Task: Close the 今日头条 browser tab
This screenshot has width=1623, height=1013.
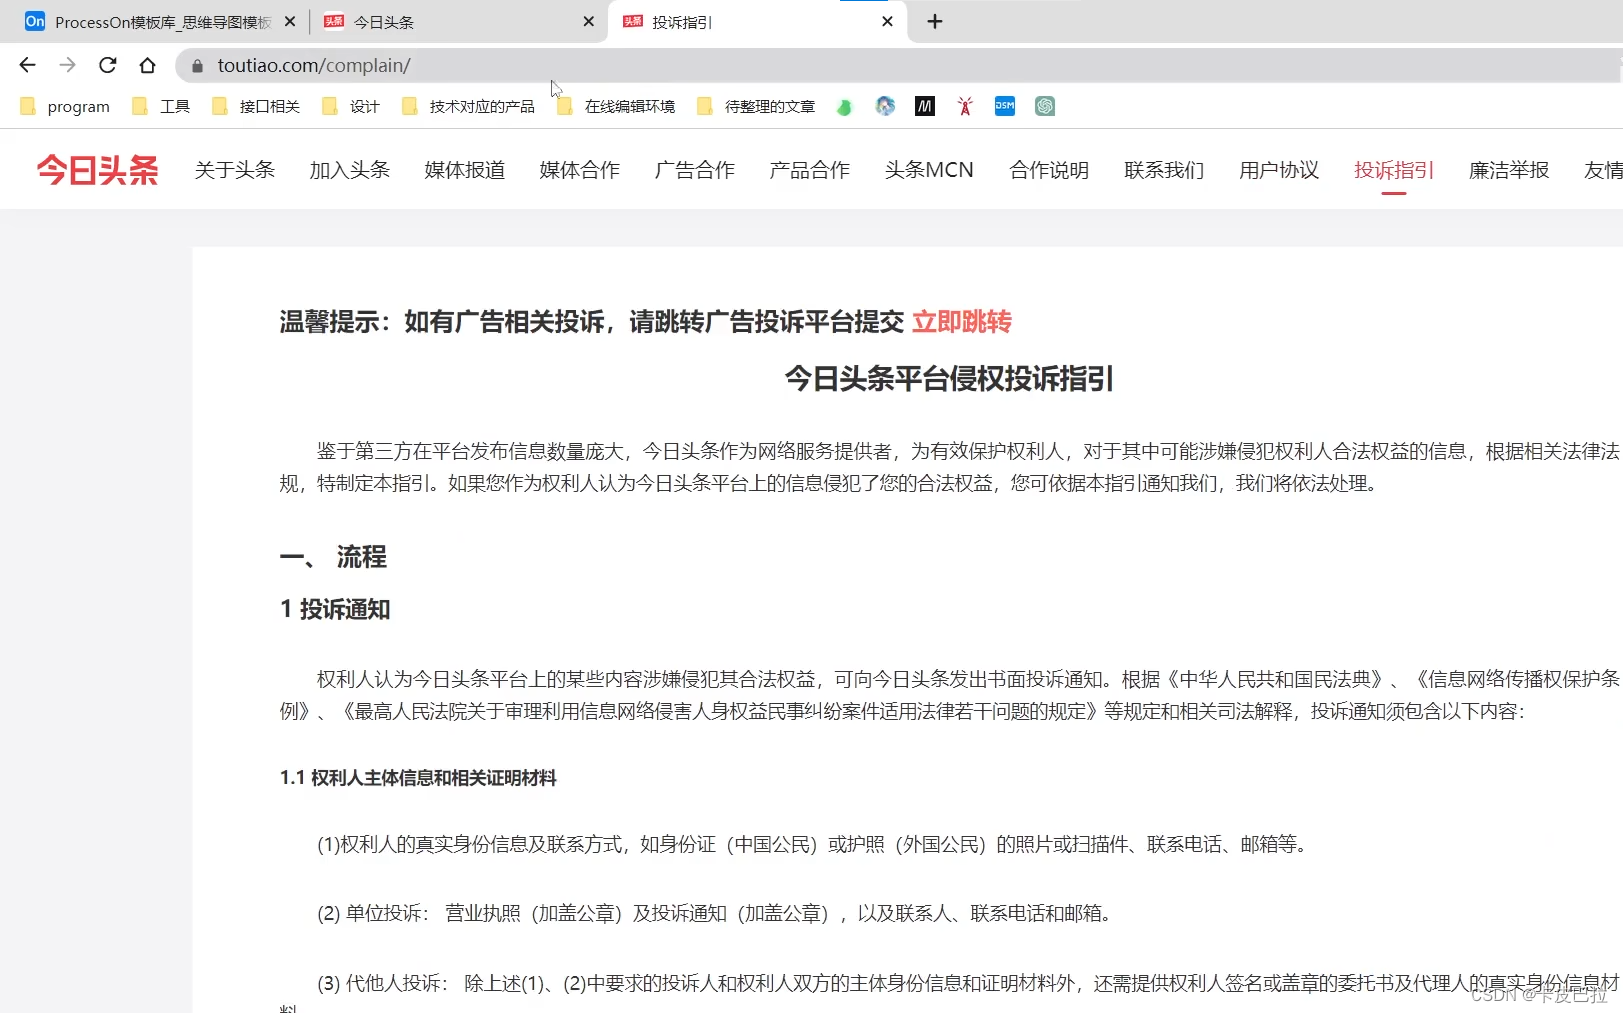Action: click(x=588, y=21)
